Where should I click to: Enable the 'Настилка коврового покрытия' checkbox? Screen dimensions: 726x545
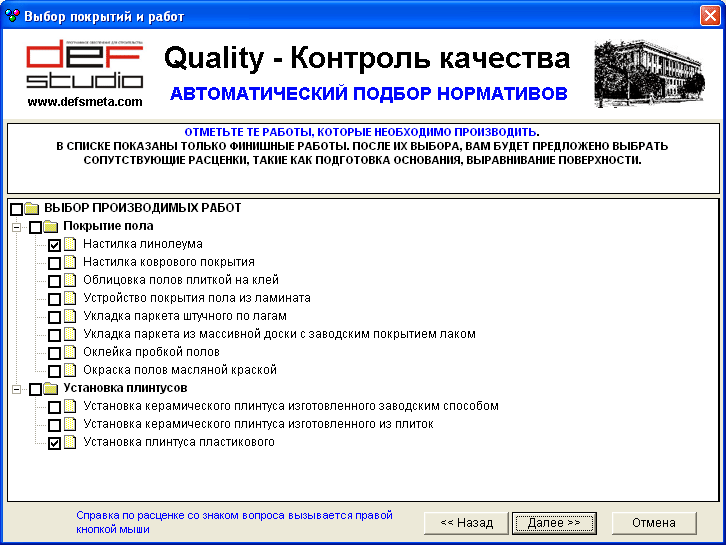pos(55,263)
